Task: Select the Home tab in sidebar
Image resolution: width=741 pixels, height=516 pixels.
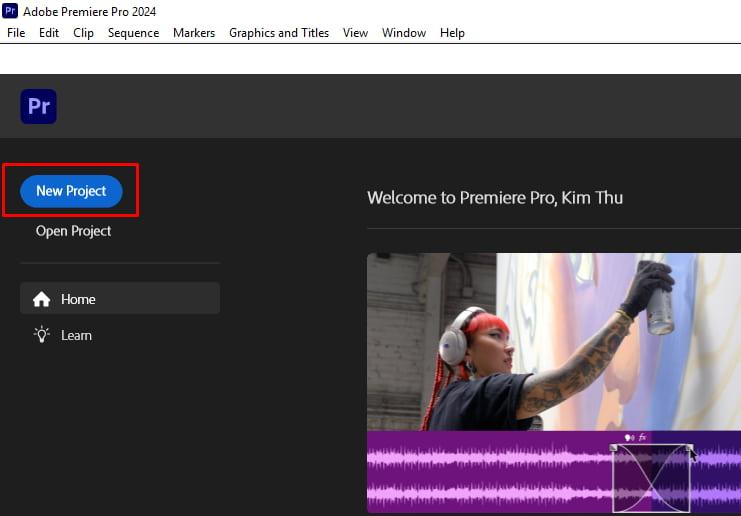Action: (120, 298)
